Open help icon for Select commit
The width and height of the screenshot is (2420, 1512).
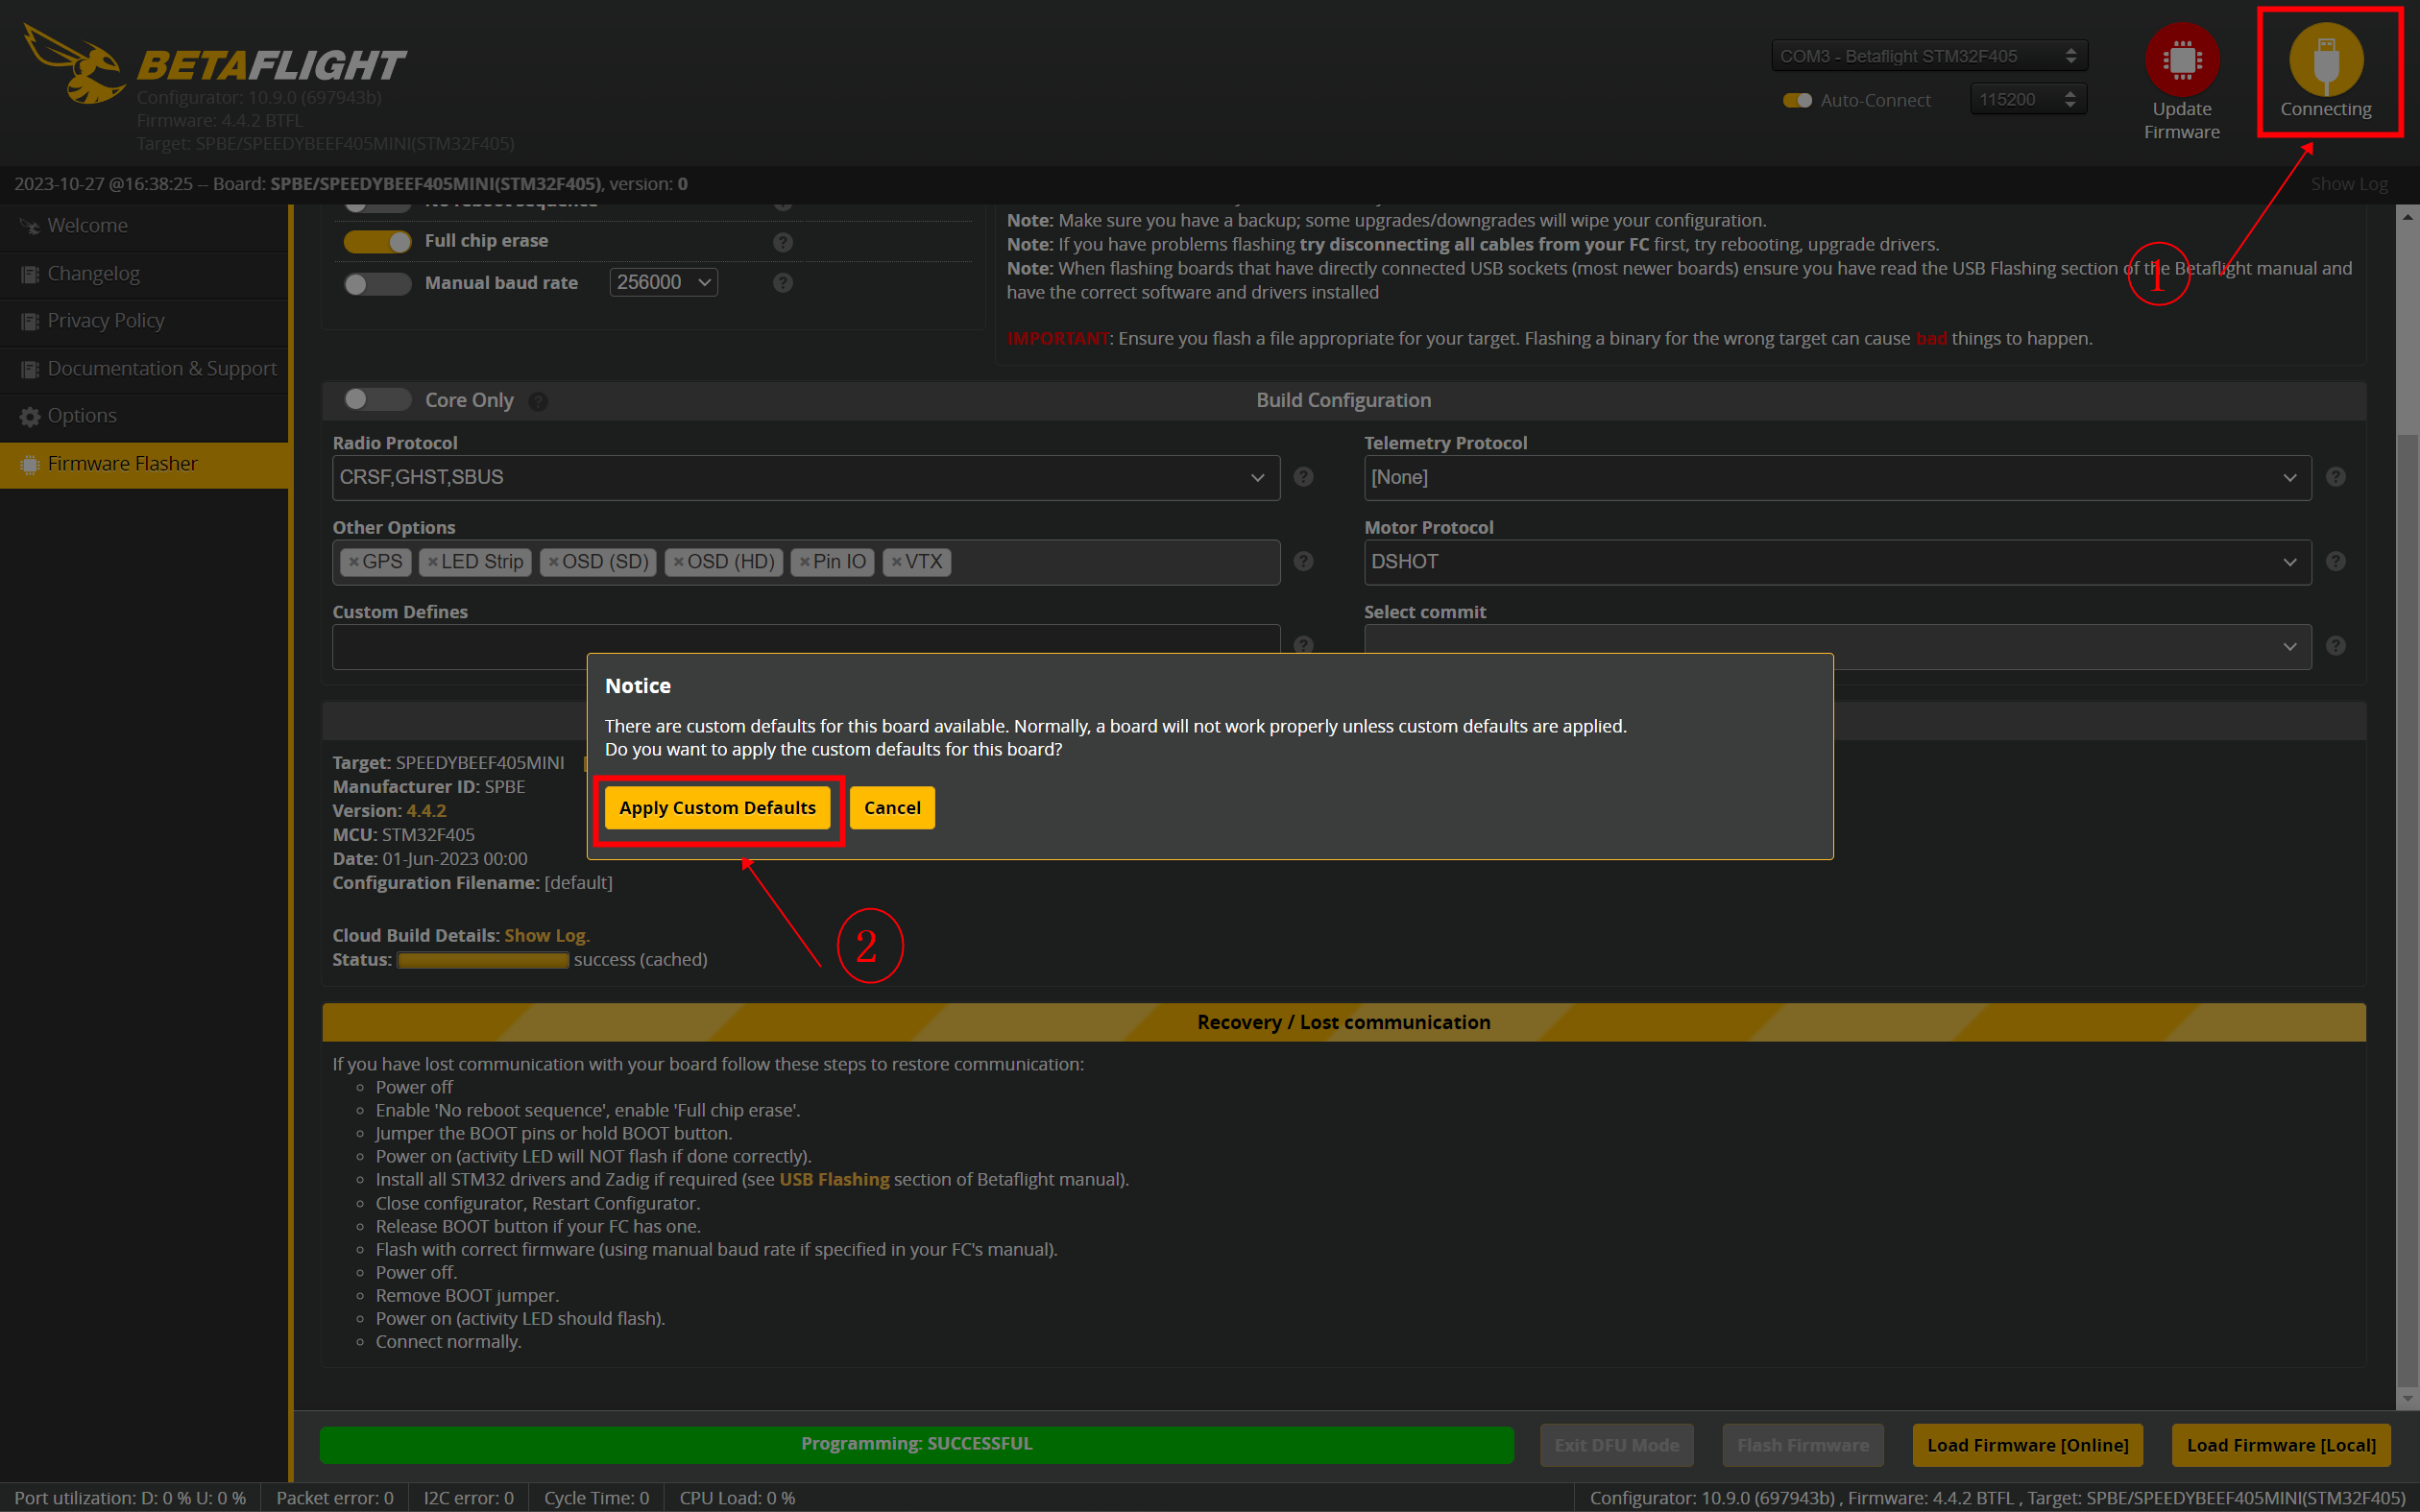(x=2335, y=646)
